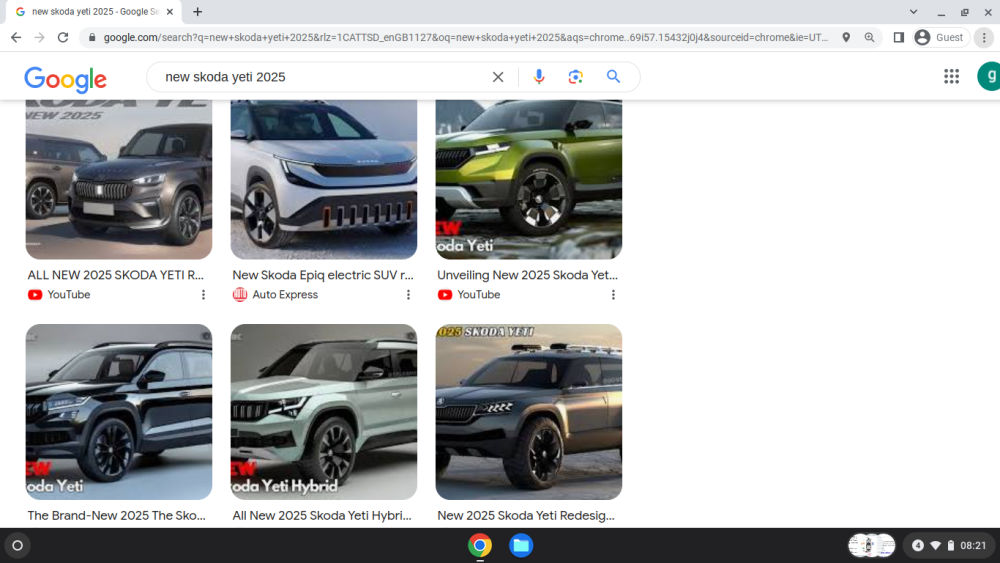Open the shelf overview thumbnails
The height and width of the screenshot is (563, 1000).
coord(872,545)
